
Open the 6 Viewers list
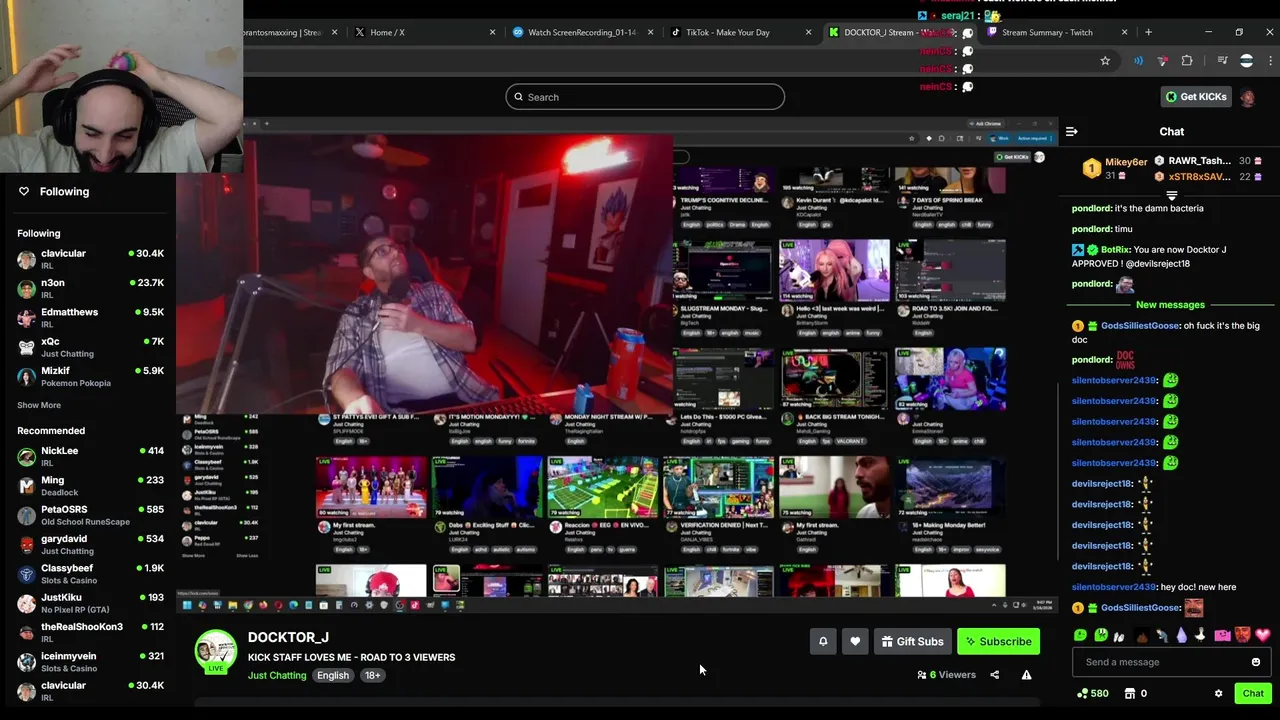[x=946, y=675]
